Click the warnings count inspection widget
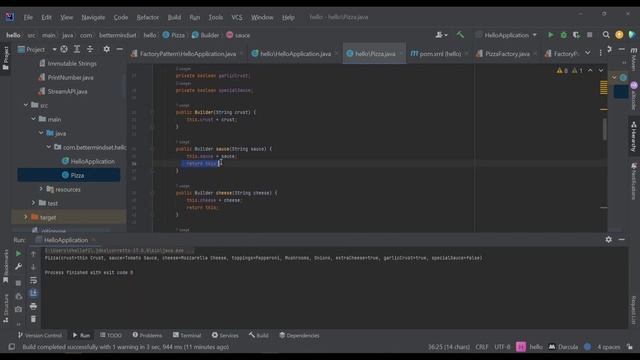The height and width of the screenshot is (360, 640). coord(569,71)
